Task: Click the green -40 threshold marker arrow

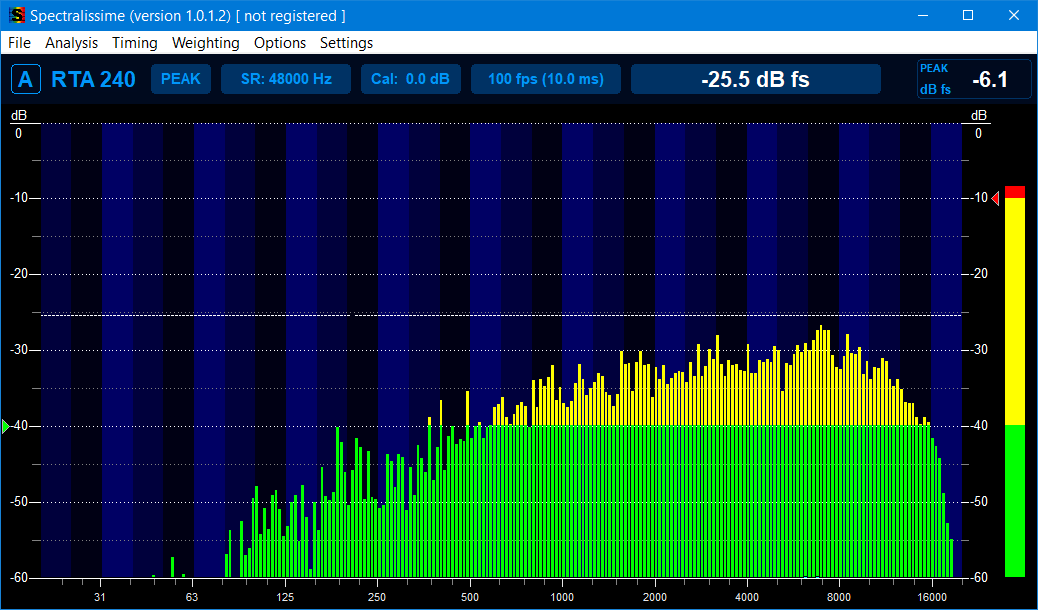Action: 7,427
